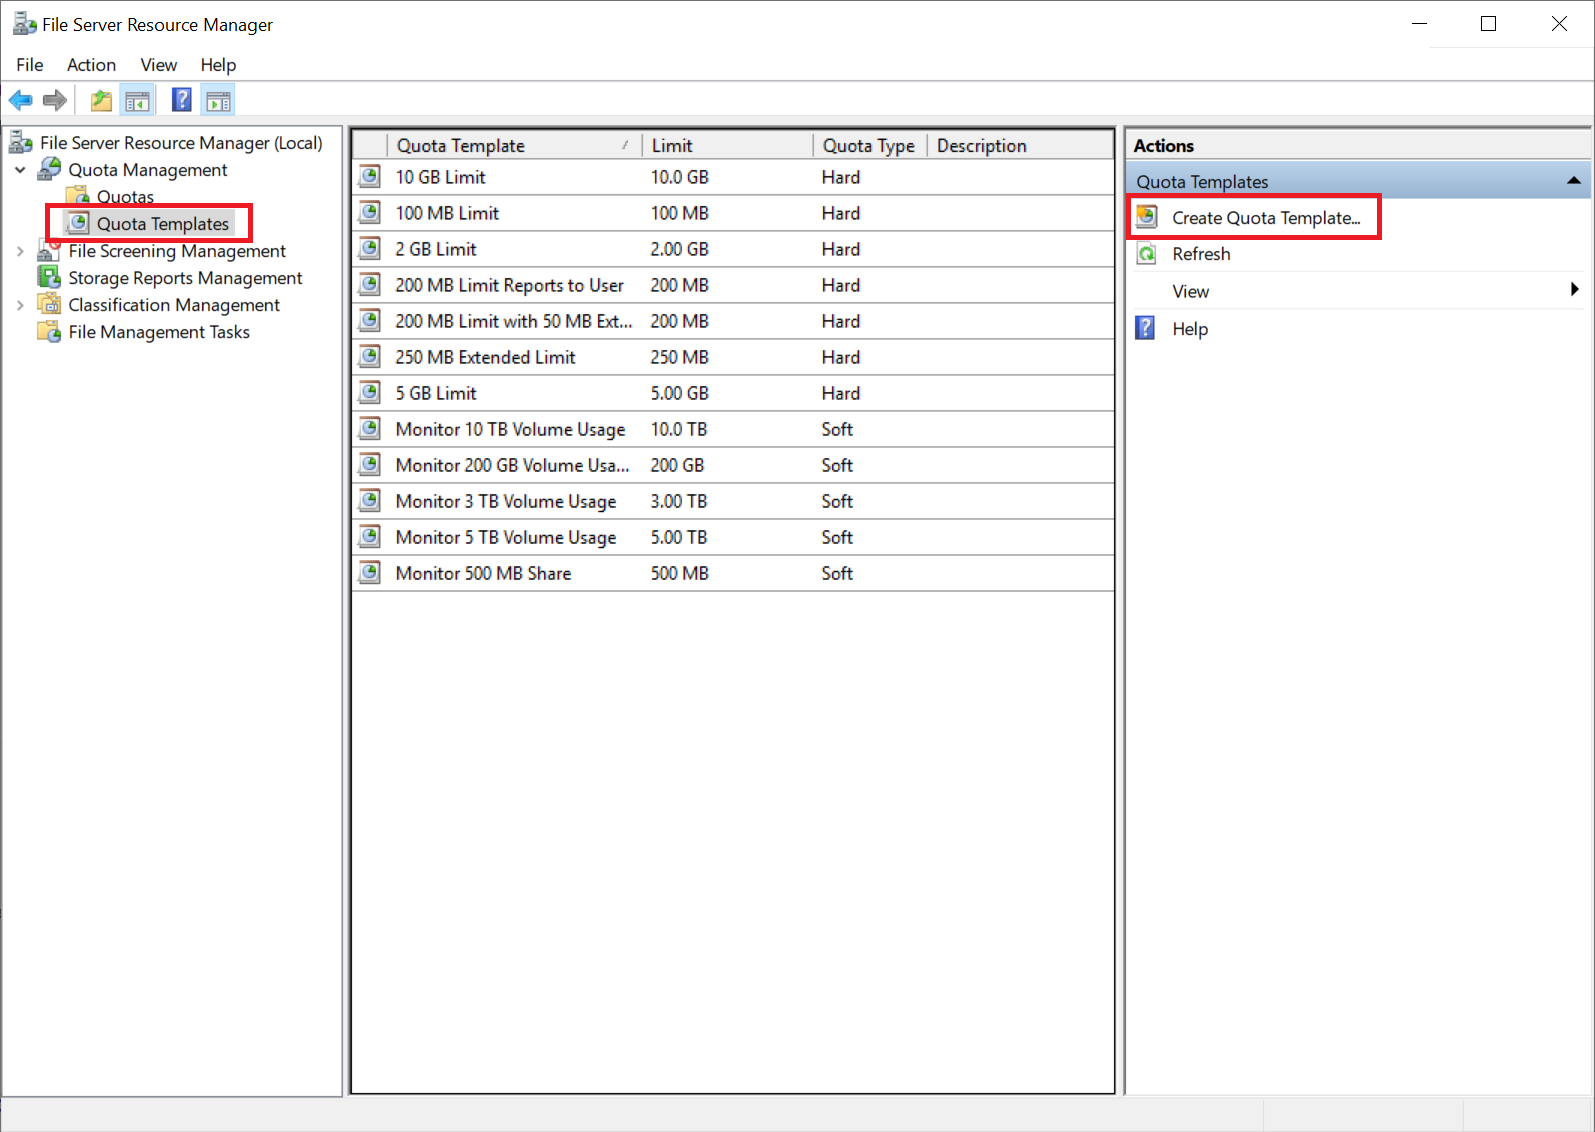Sort by the Description column header
This screenshot has width=1595, height=1132.
point(1020,146)
